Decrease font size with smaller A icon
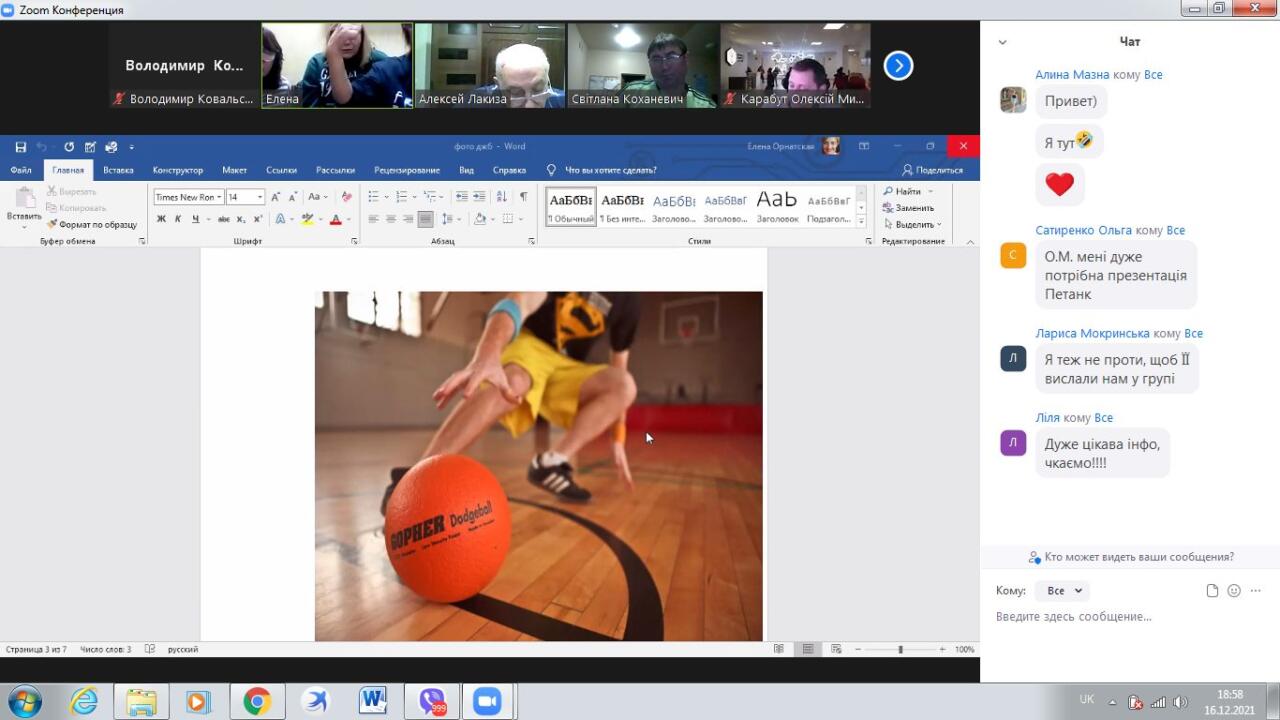Viewport: 1280px width, 720px height. 292,197
